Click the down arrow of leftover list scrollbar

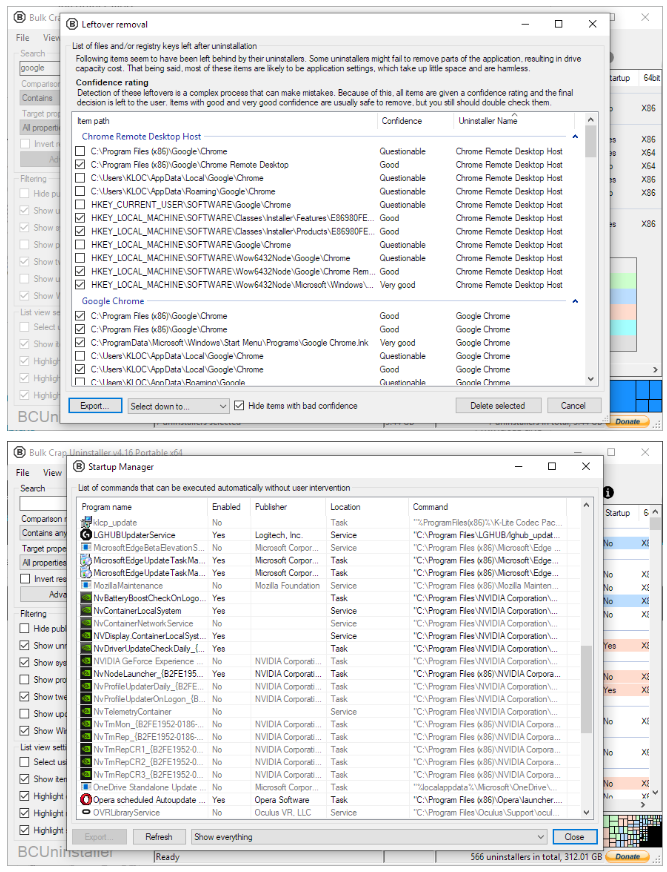tap(591, 379)
